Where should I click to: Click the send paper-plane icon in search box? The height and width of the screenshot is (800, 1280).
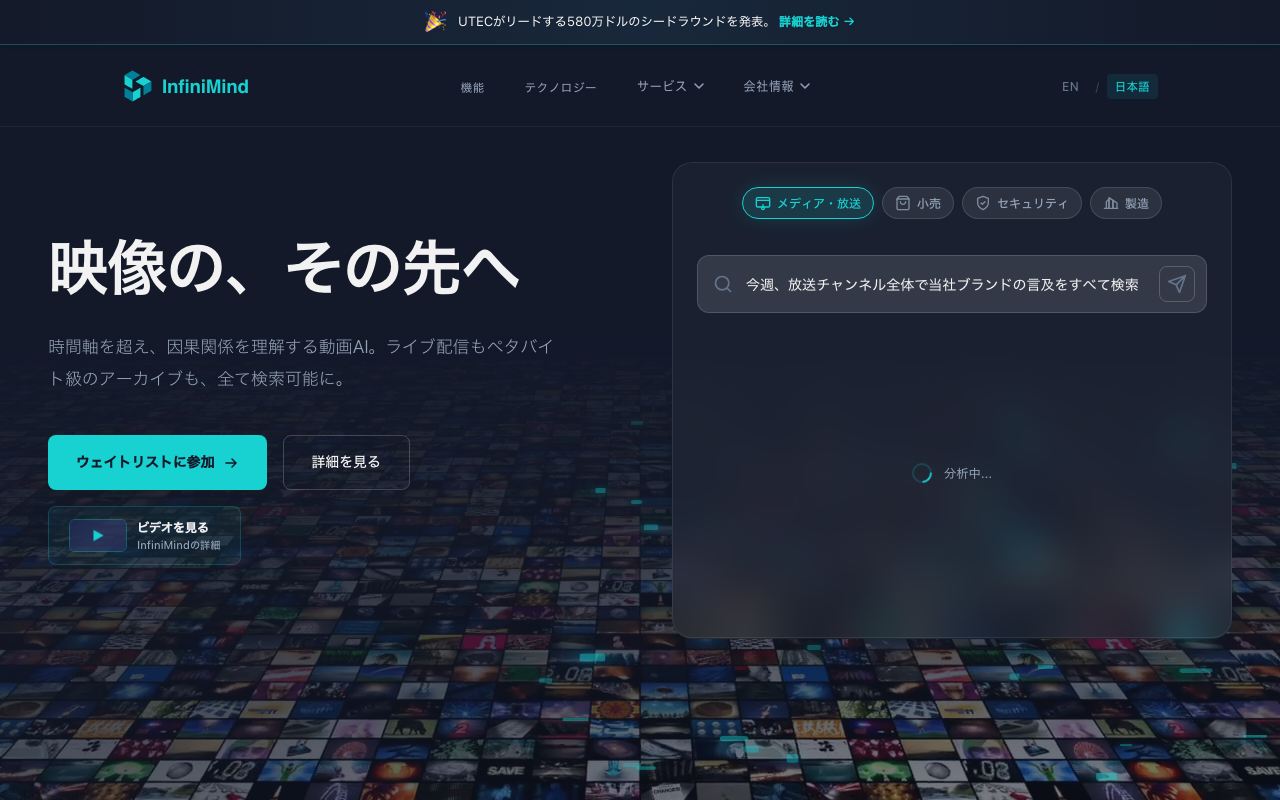1176,284
